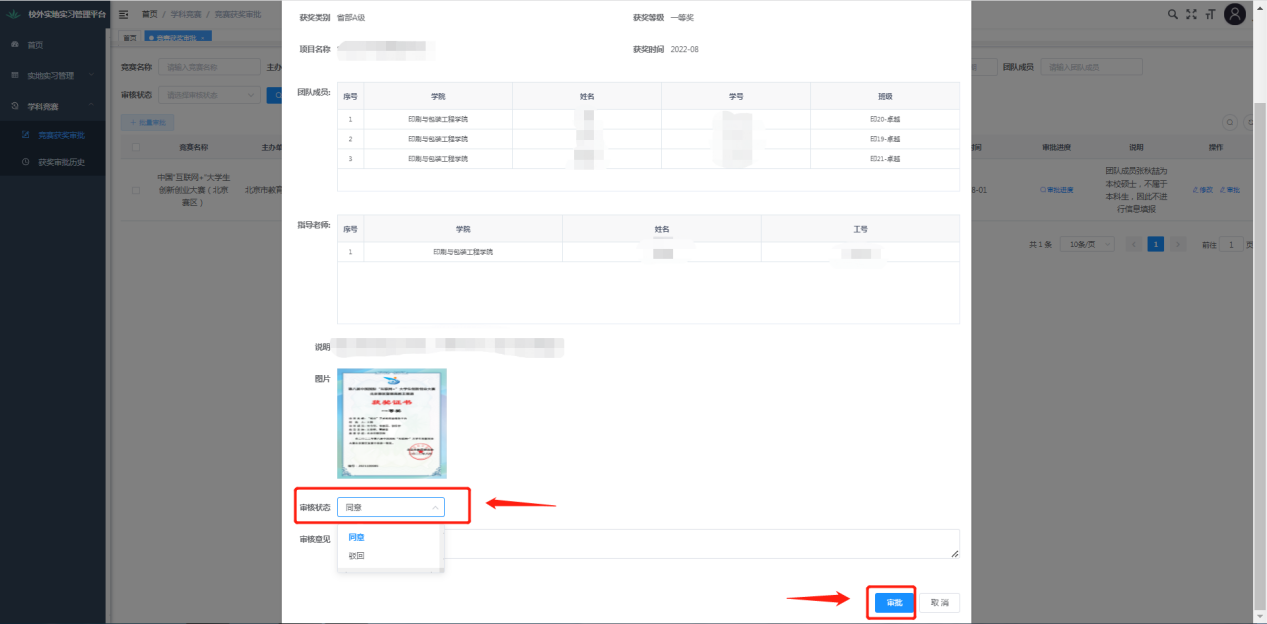Click the 审批进度 progress link in the row
1267x624 pixels.
1057,189
